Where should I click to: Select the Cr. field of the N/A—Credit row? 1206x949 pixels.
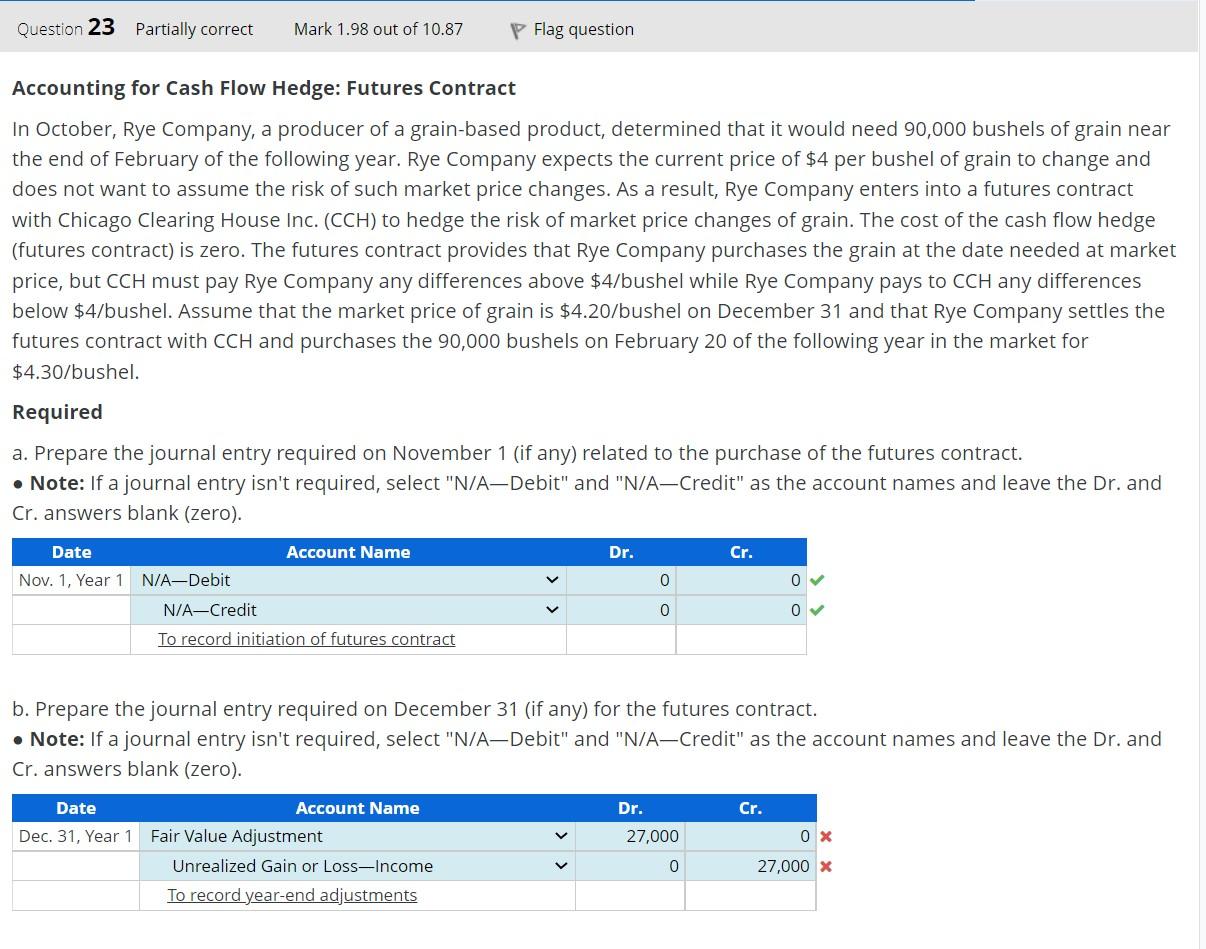742,609
